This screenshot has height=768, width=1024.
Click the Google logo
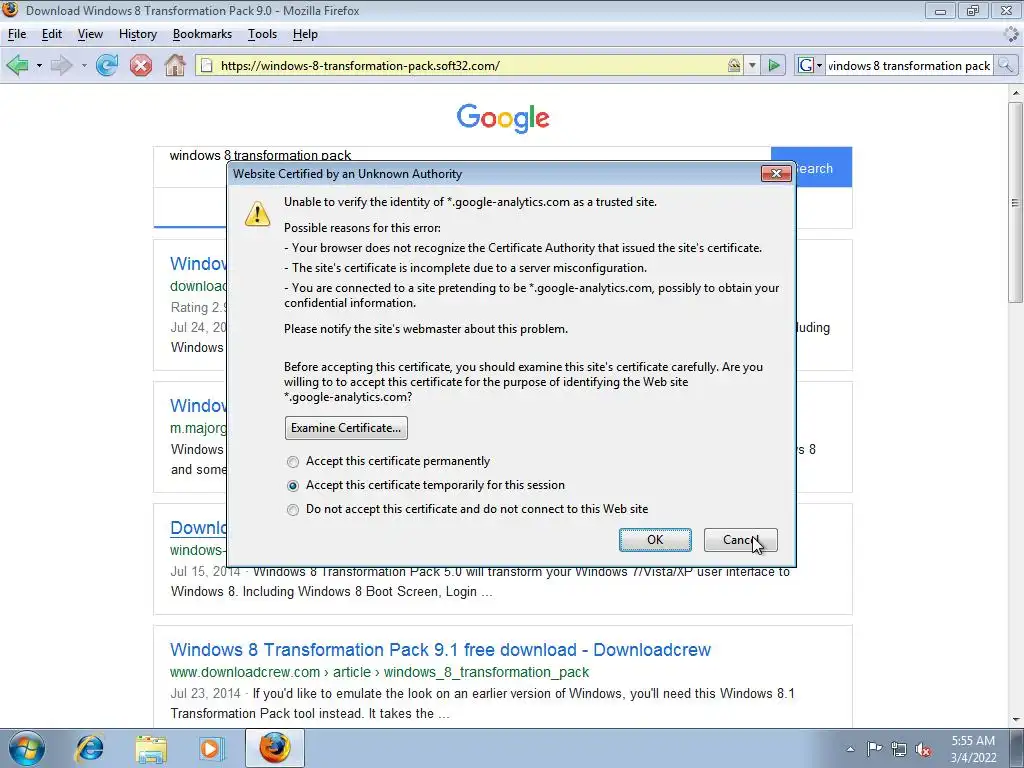pos(503,118)
